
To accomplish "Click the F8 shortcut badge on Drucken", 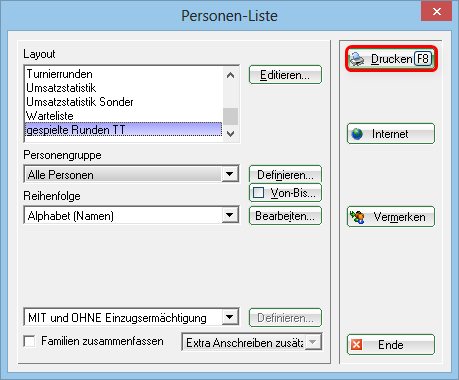I will click(x=423, y=59).
